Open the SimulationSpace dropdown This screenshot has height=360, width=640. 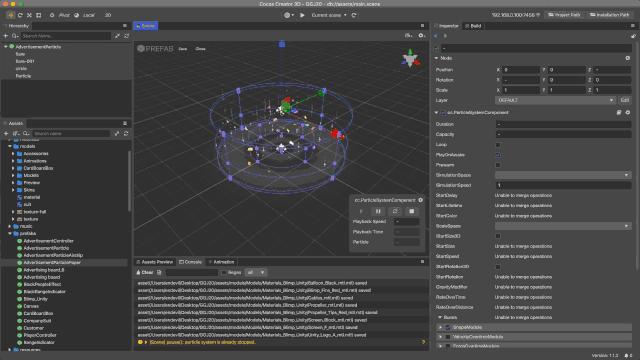point(563,175)
